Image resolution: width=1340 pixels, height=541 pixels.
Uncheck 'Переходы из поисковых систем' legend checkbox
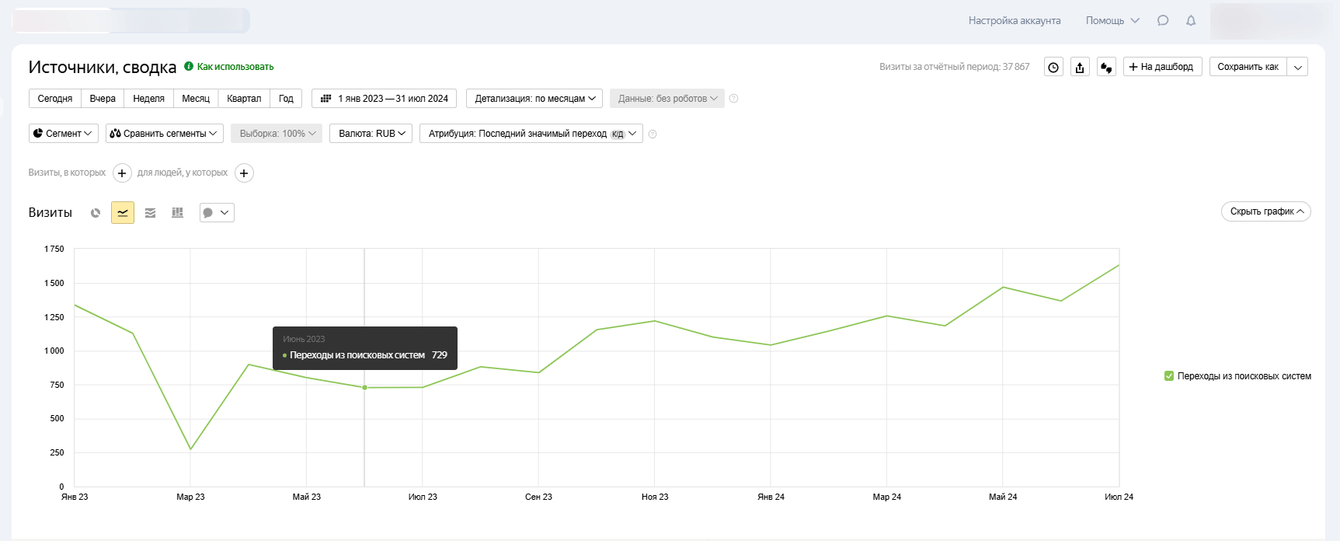[x=1169, y=376]
